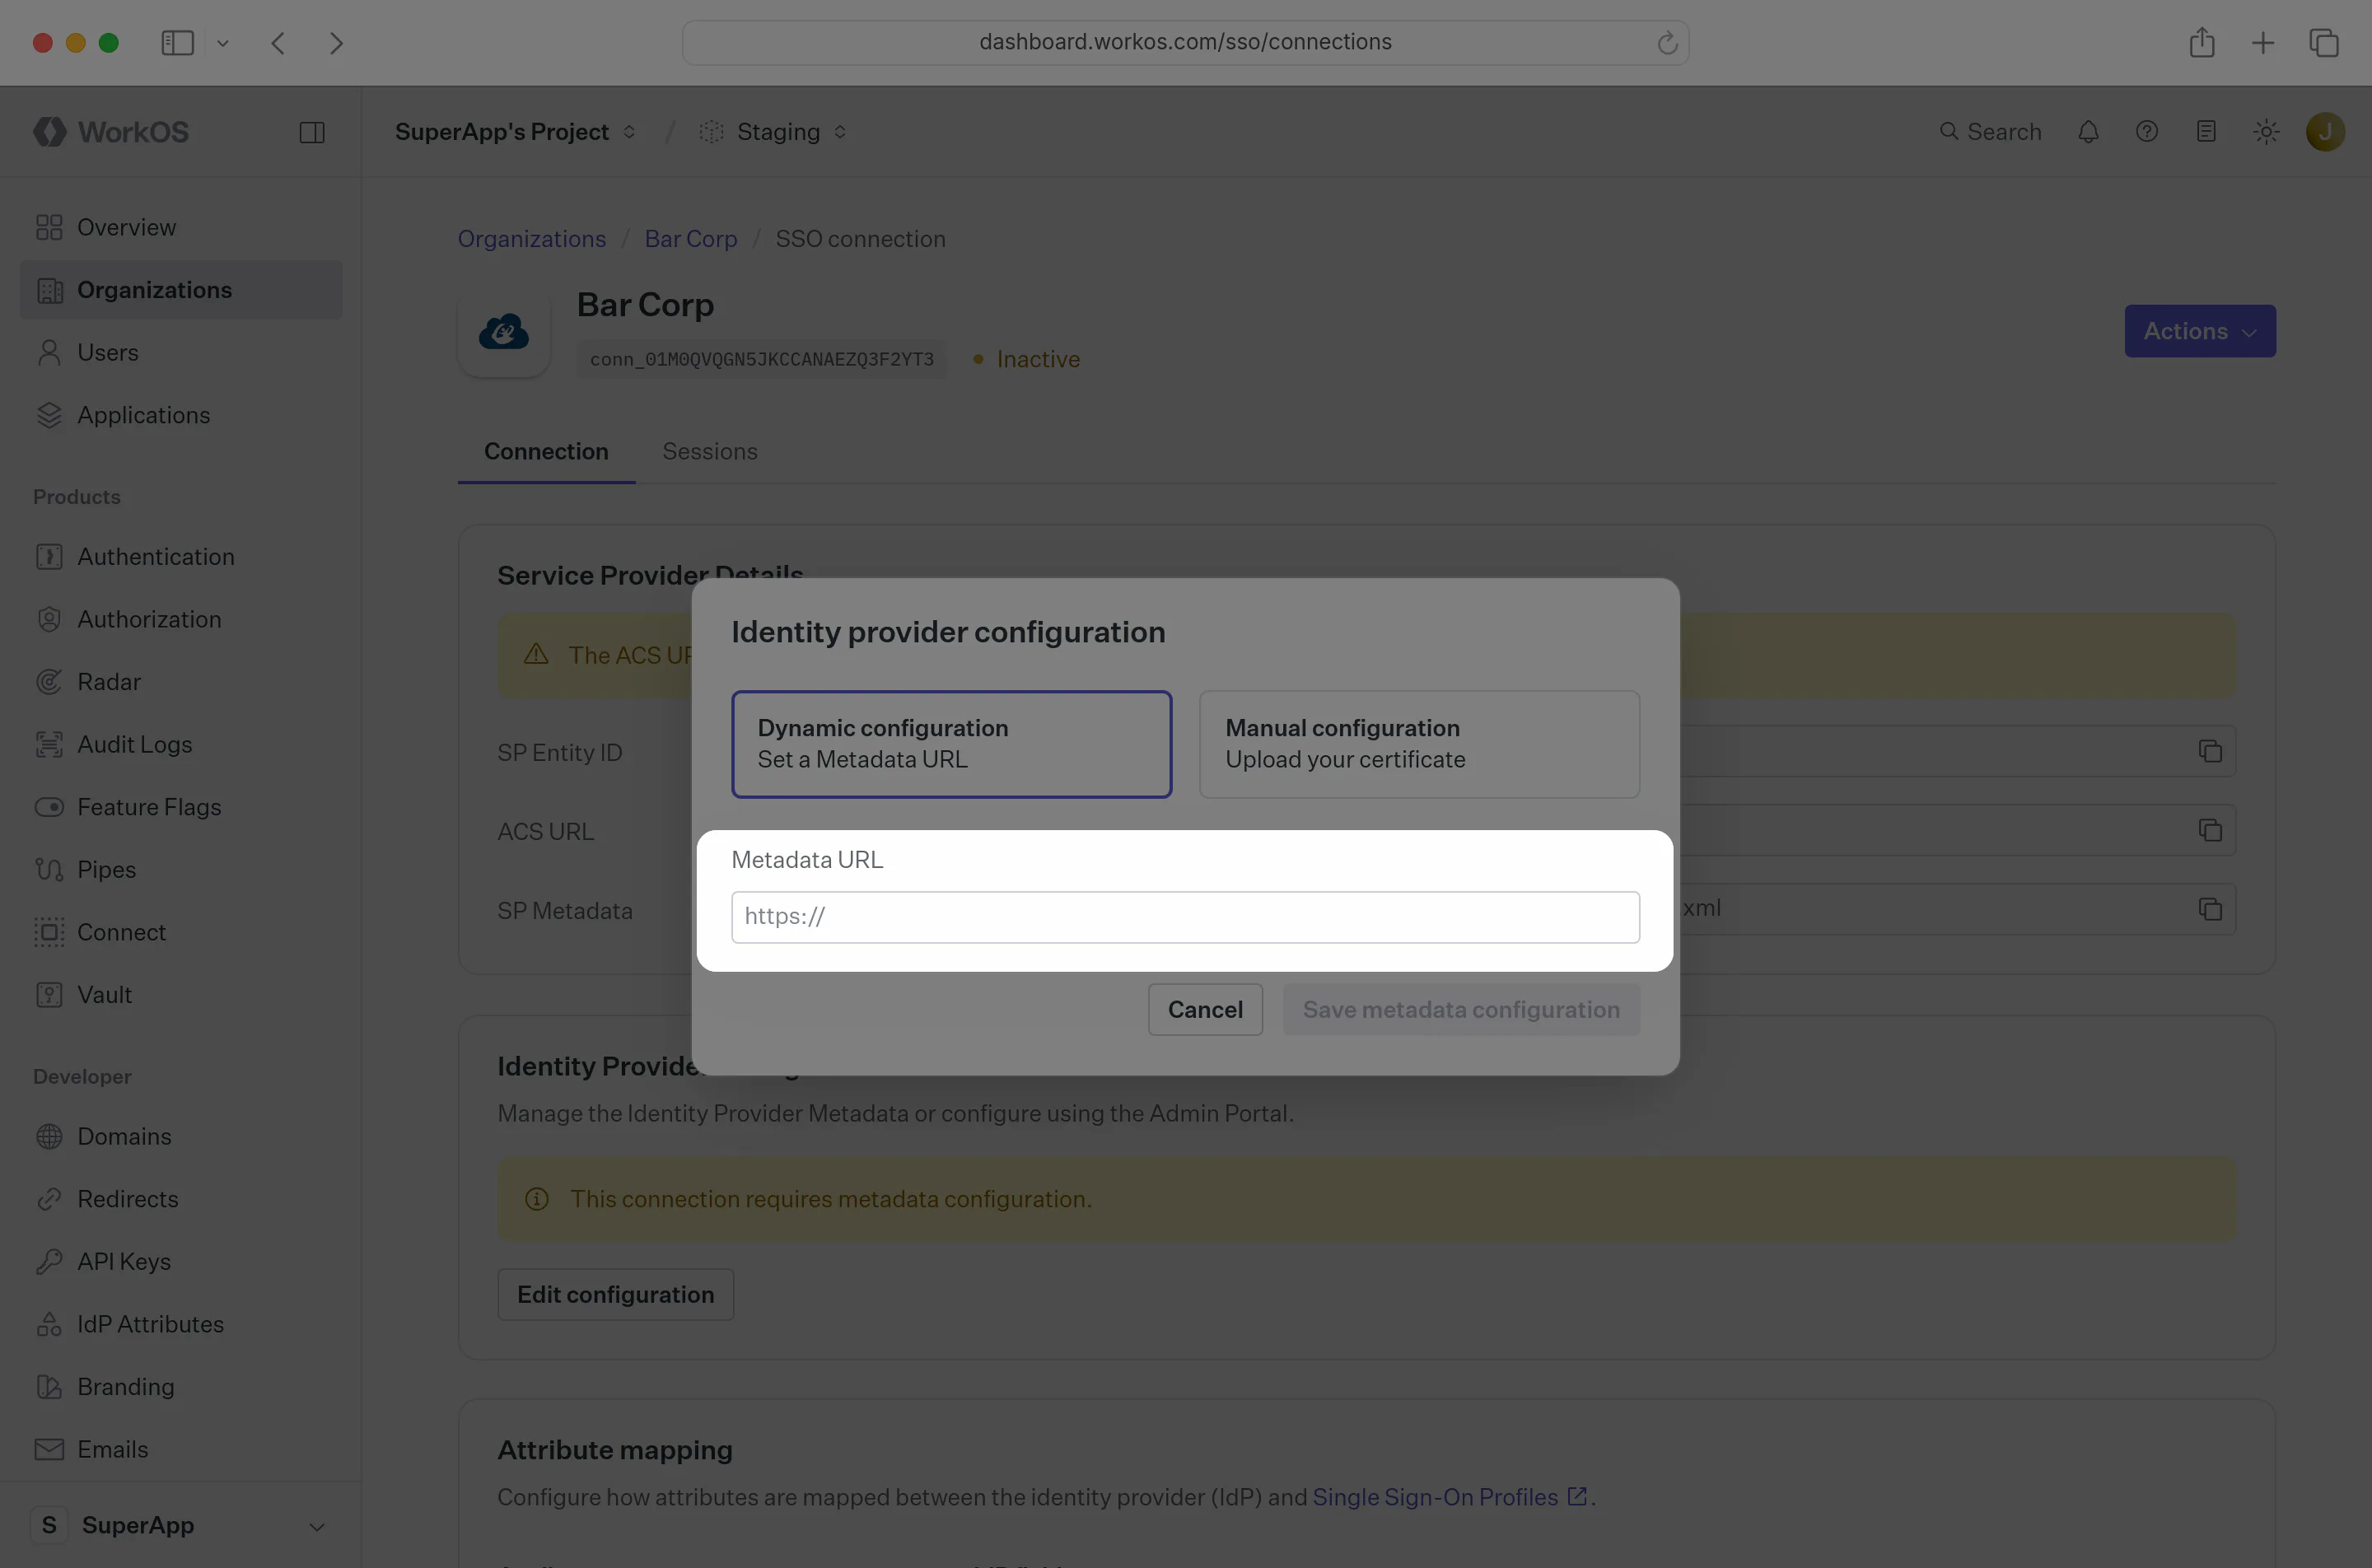2372x1568 pixels.
Task: Click Save metadata configuration button
Action: 1461,1010
